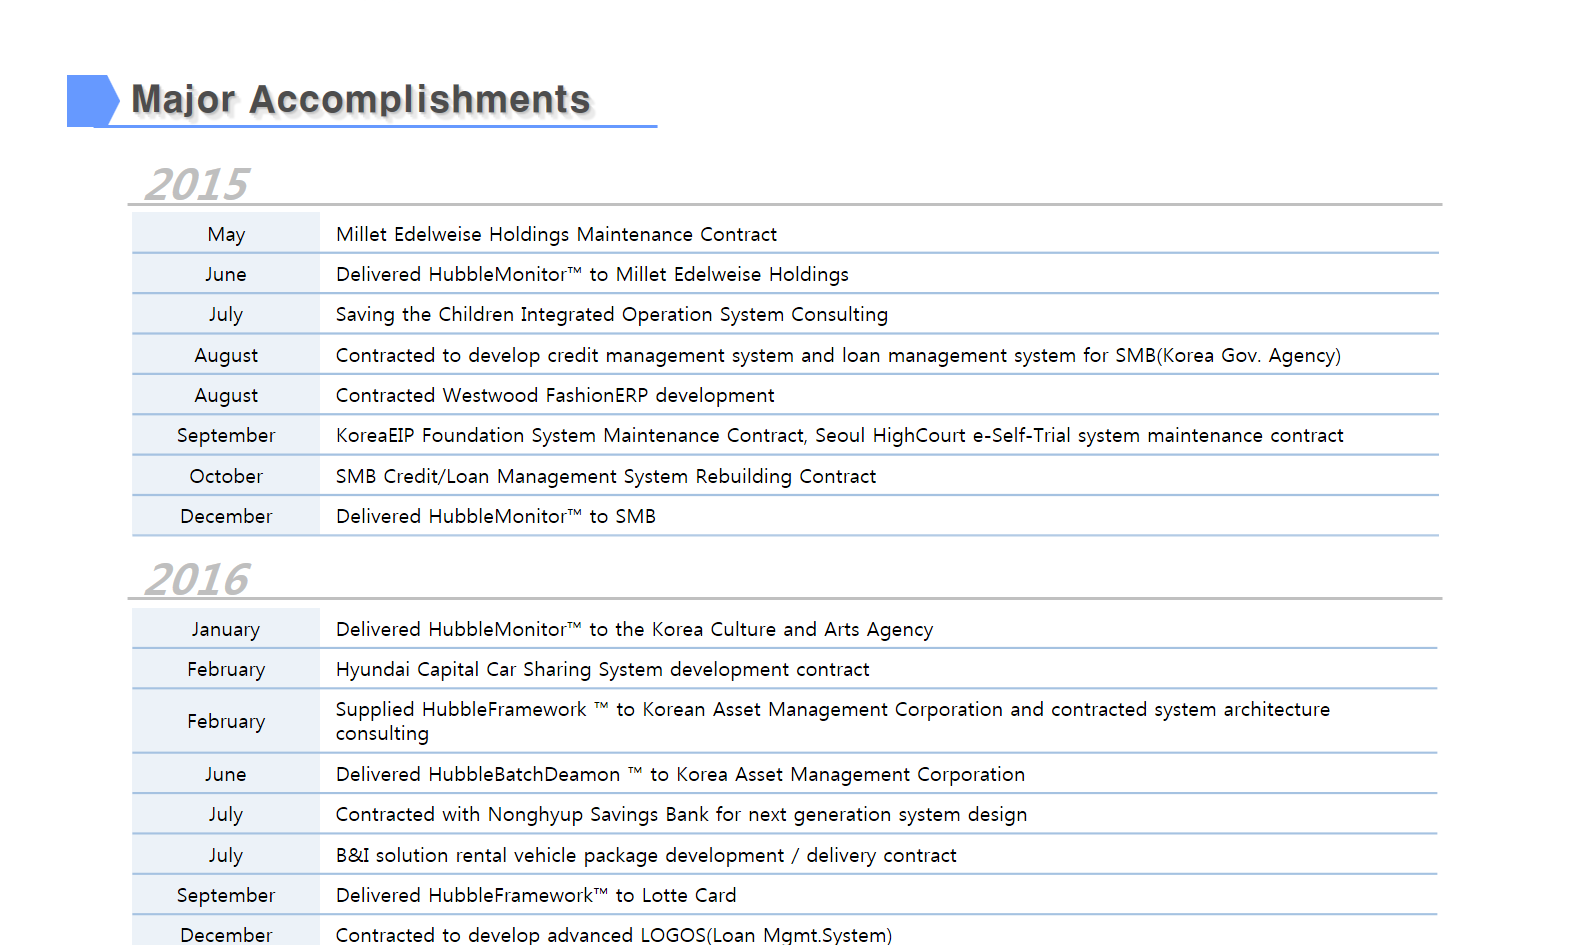
Task: Click "July" beside the Nonghyup Savings Bank row
Action: tap(226, 814)
